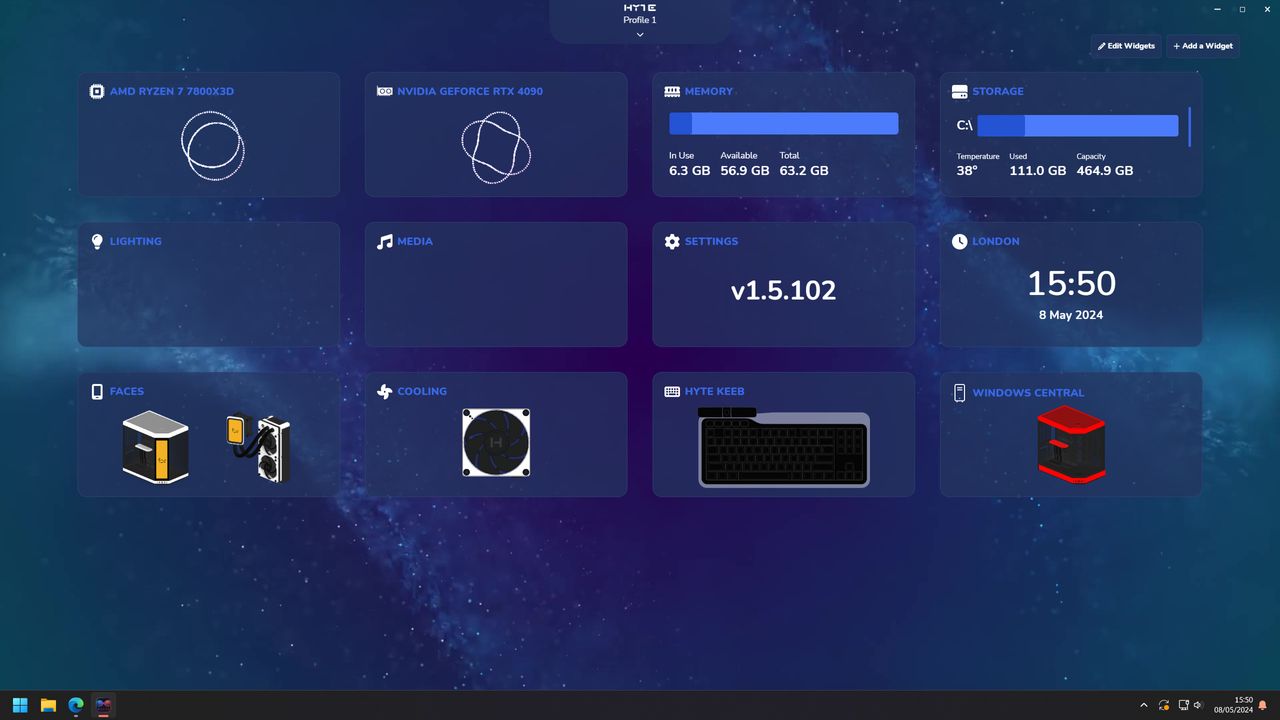Click the COOLING widget title
The width and height of the screenshot is (1280, 720).
[x=422, y=391]
